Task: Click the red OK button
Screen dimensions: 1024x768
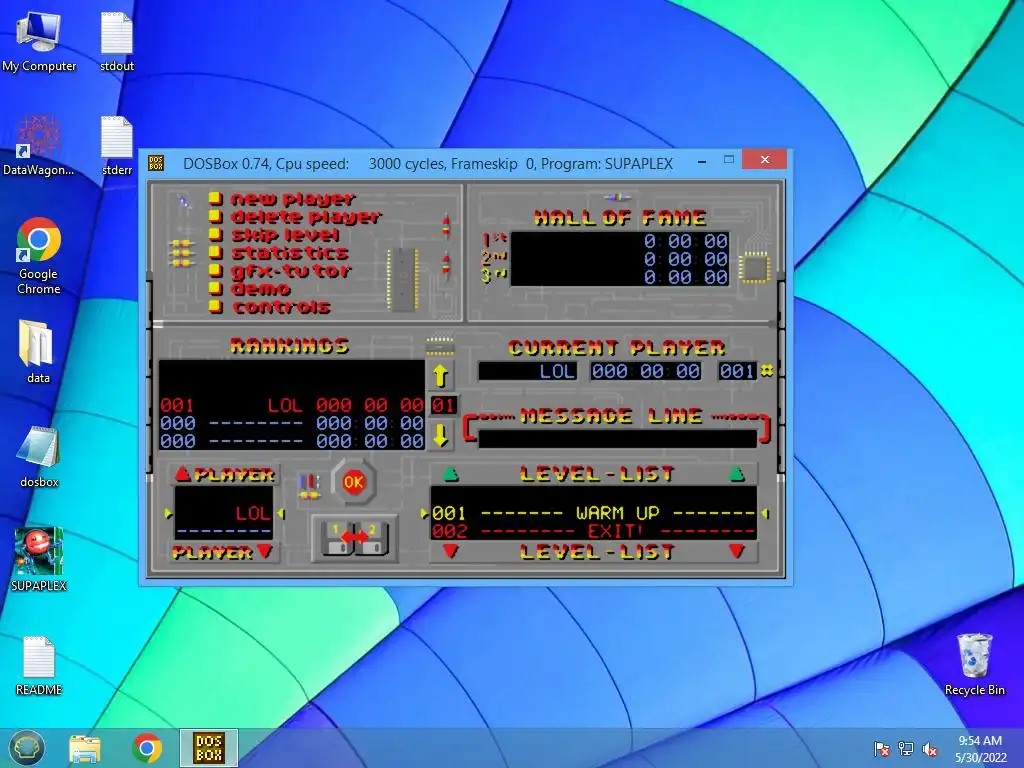Action: click(x=353, y=482)
